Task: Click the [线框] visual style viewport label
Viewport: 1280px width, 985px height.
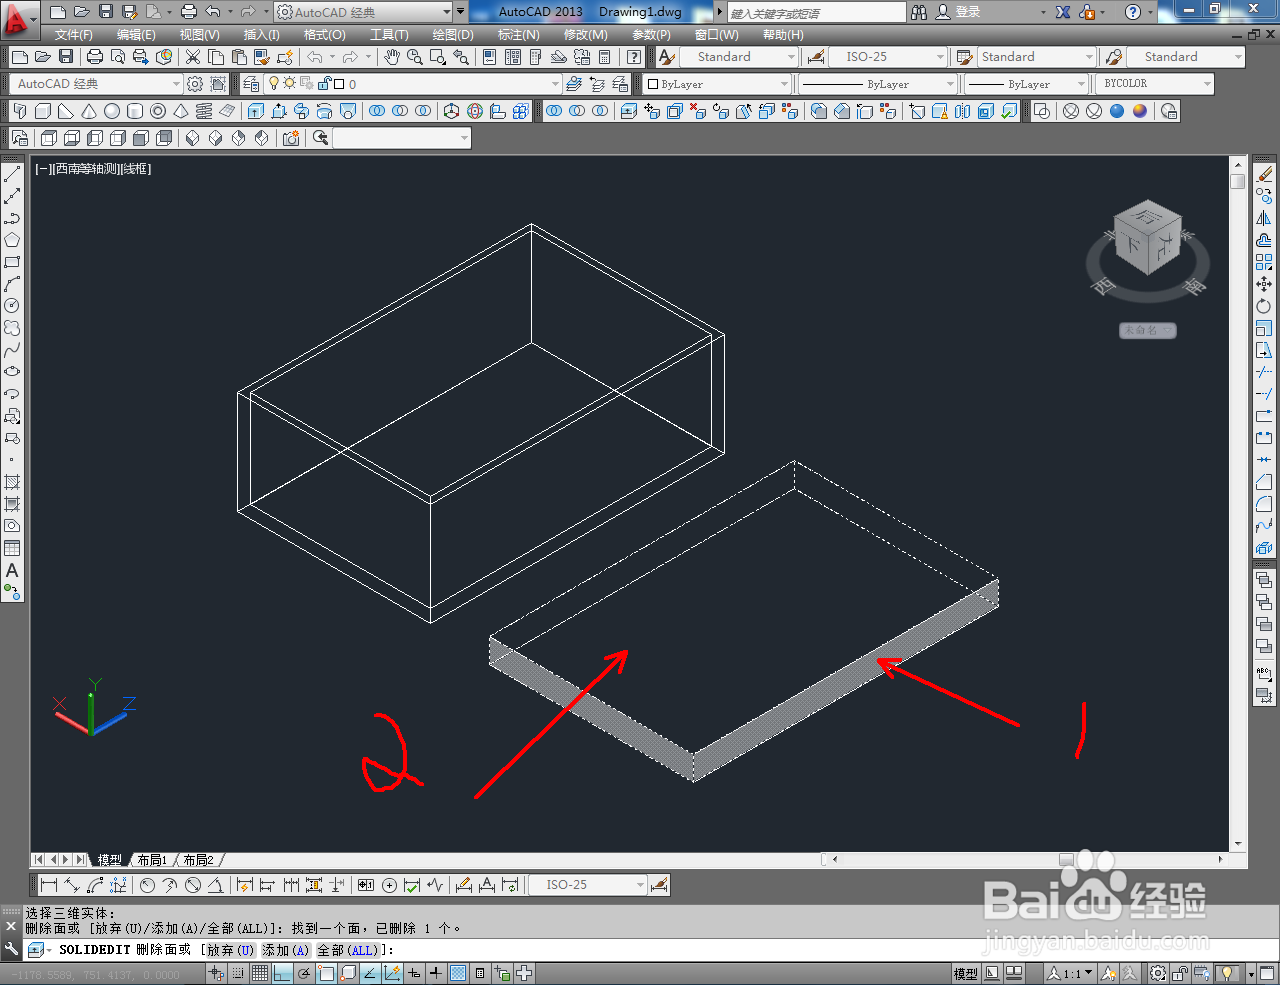Action: (x=136, y=169)
